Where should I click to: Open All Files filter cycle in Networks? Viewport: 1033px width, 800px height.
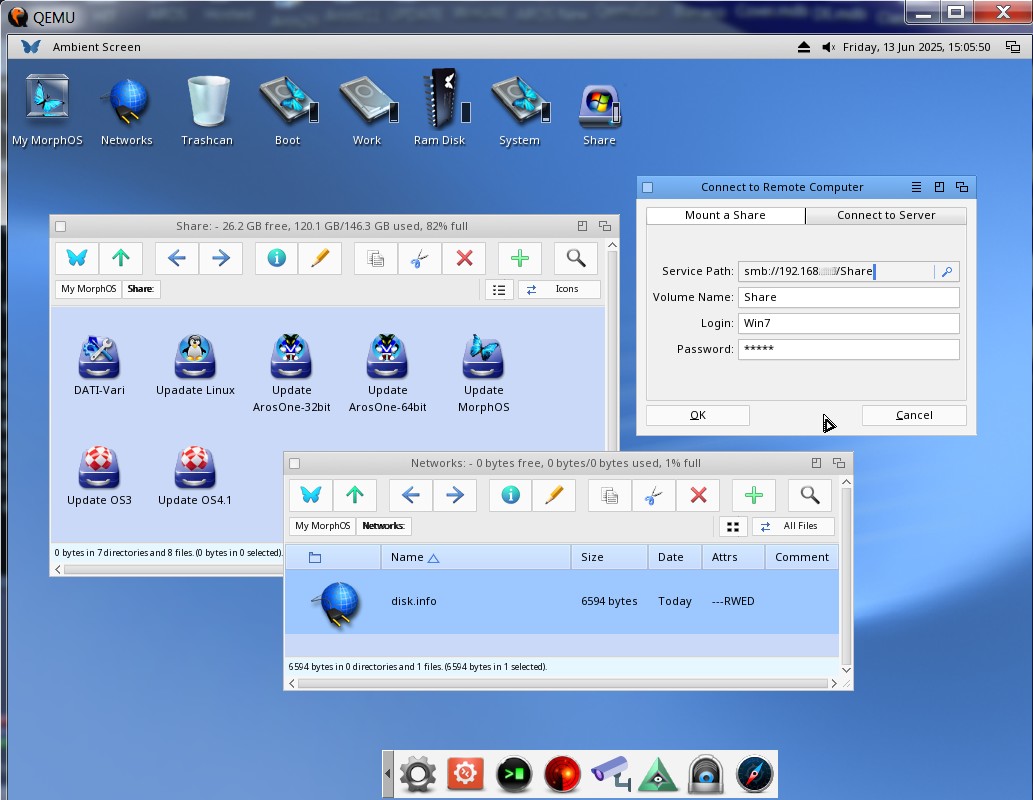point(793,527)
